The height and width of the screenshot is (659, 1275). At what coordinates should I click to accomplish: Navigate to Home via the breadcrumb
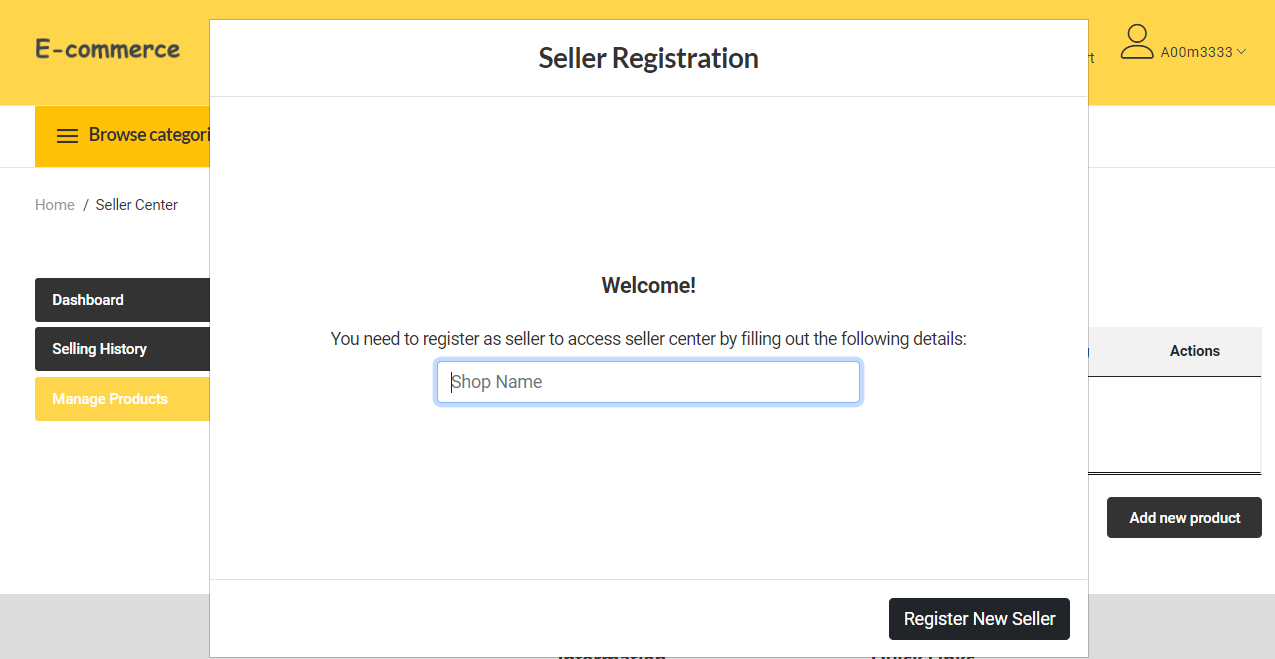click(55, 204)
